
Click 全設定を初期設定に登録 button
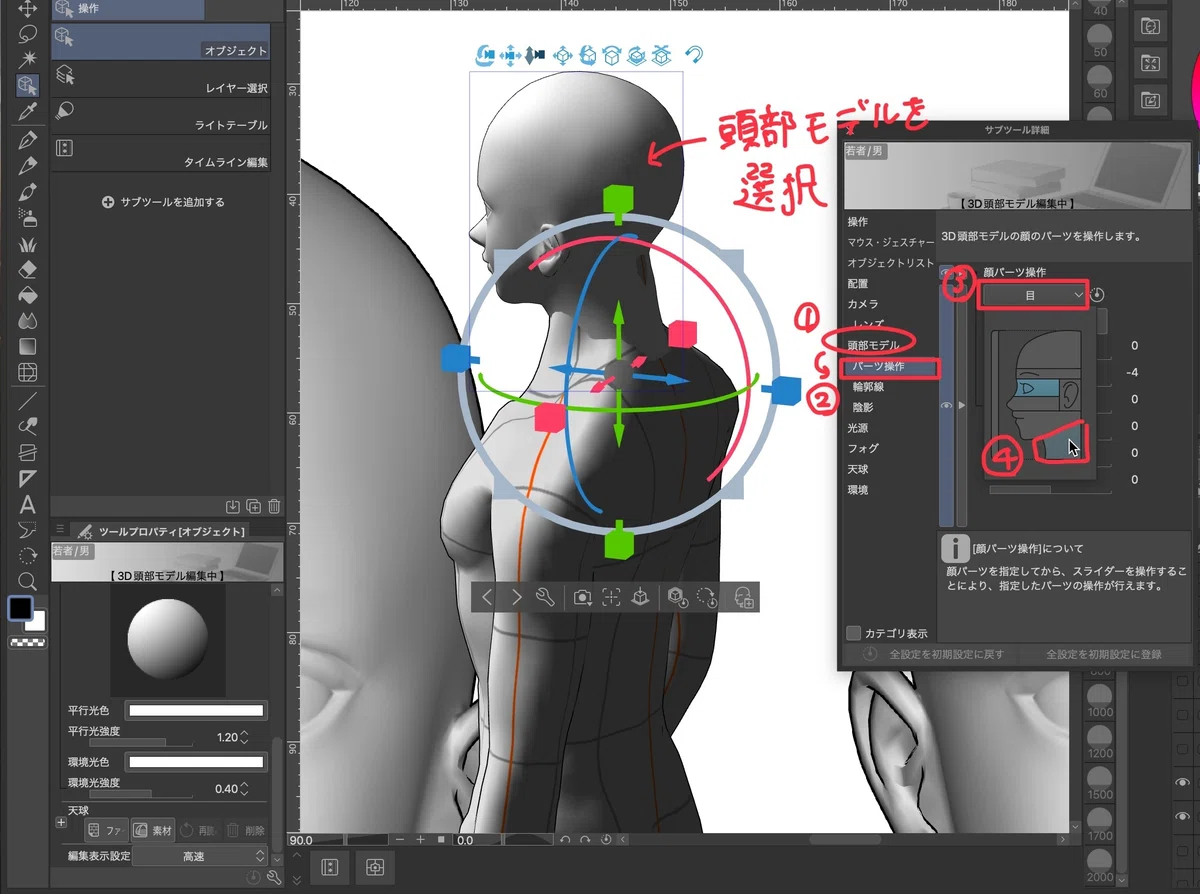point(1104,654)
